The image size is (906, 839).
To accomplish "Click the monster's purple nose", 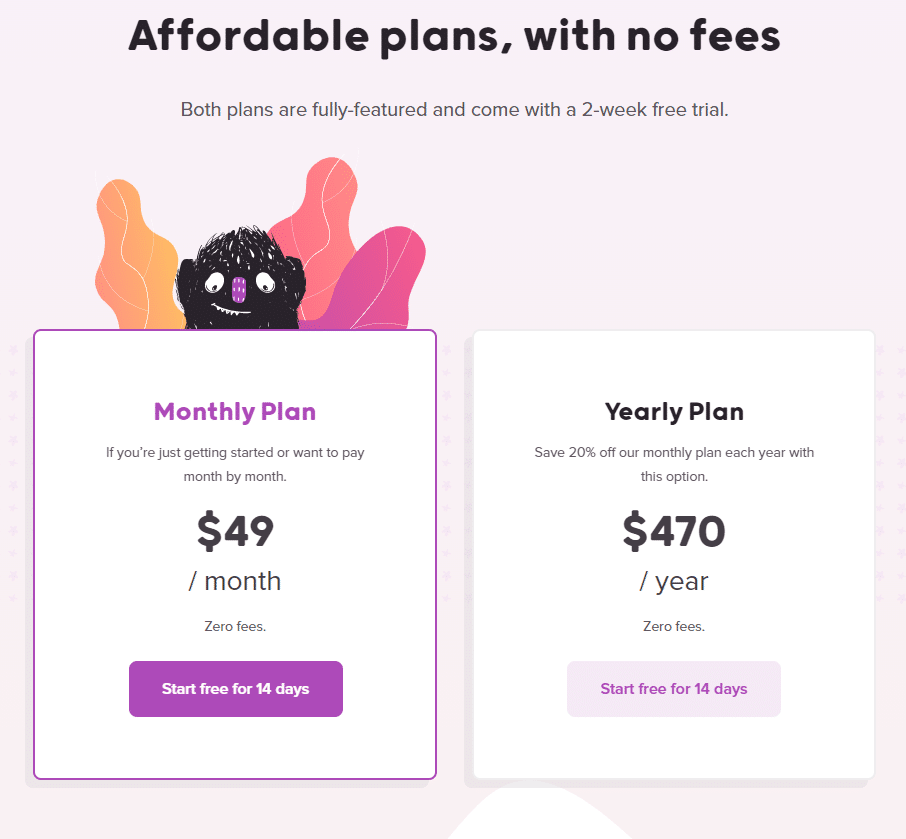I will 239,289.
